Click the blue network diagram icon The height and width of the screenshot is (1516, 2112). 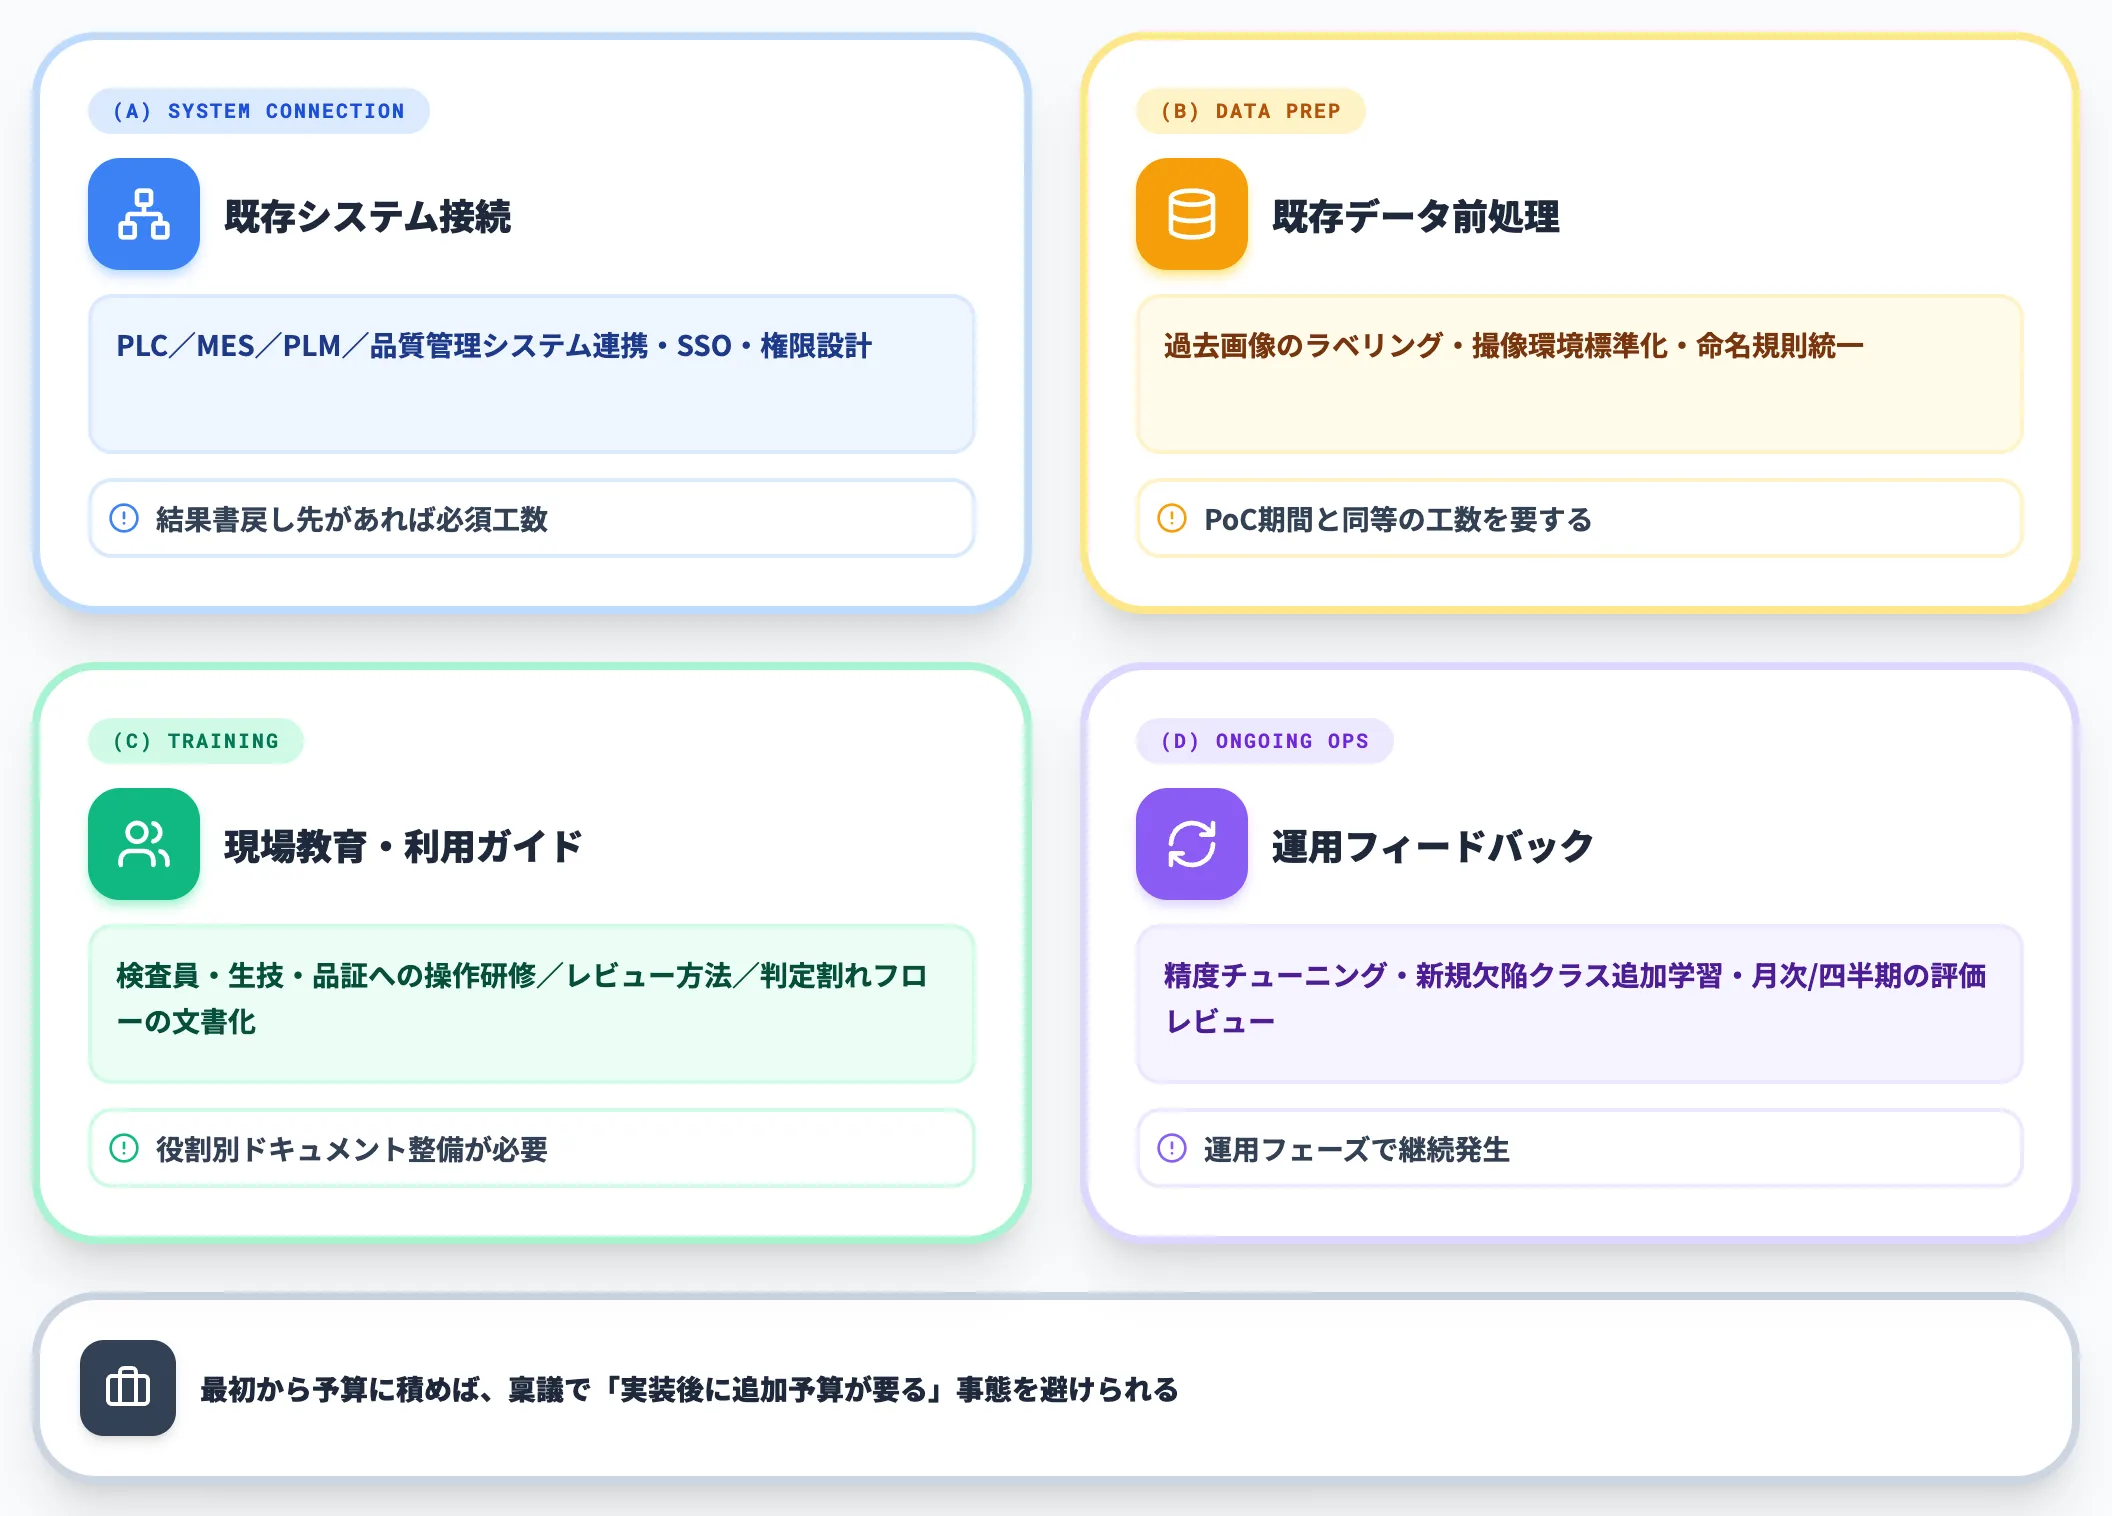[x=144, y=214]
